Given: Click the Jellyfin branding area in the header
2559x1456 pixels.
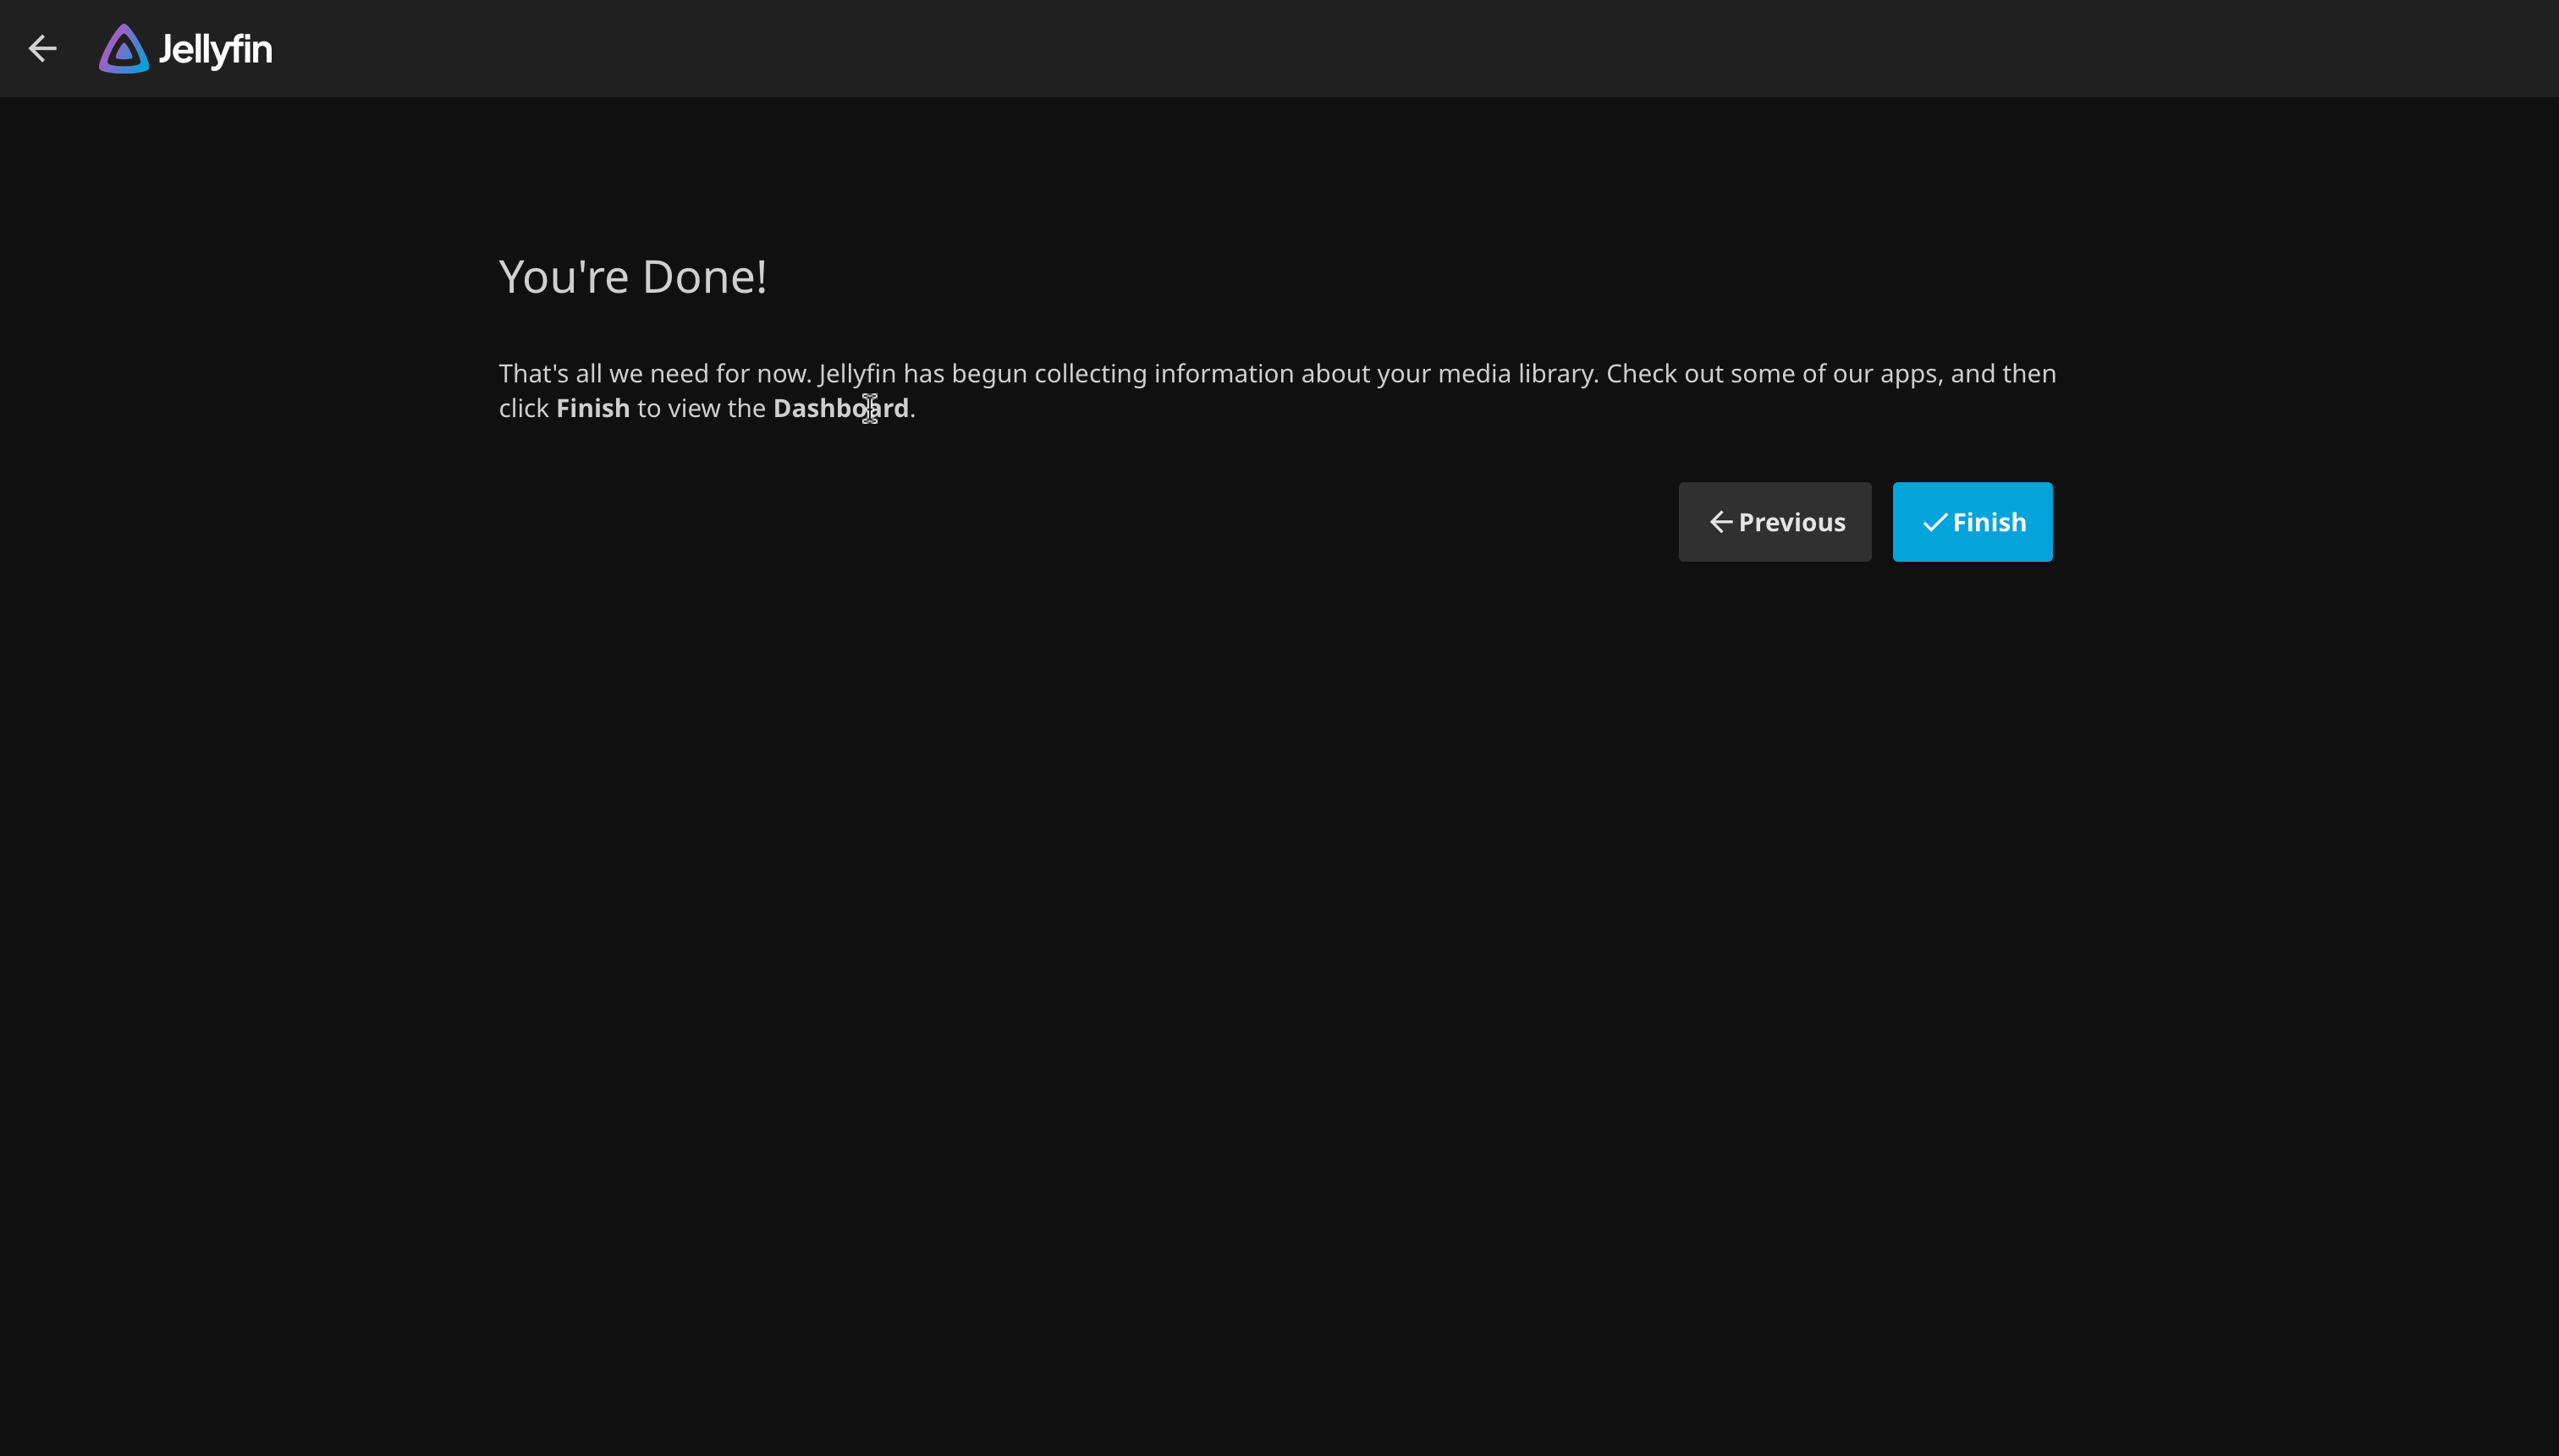Looking at the screenshot, I should pos(185,48).
